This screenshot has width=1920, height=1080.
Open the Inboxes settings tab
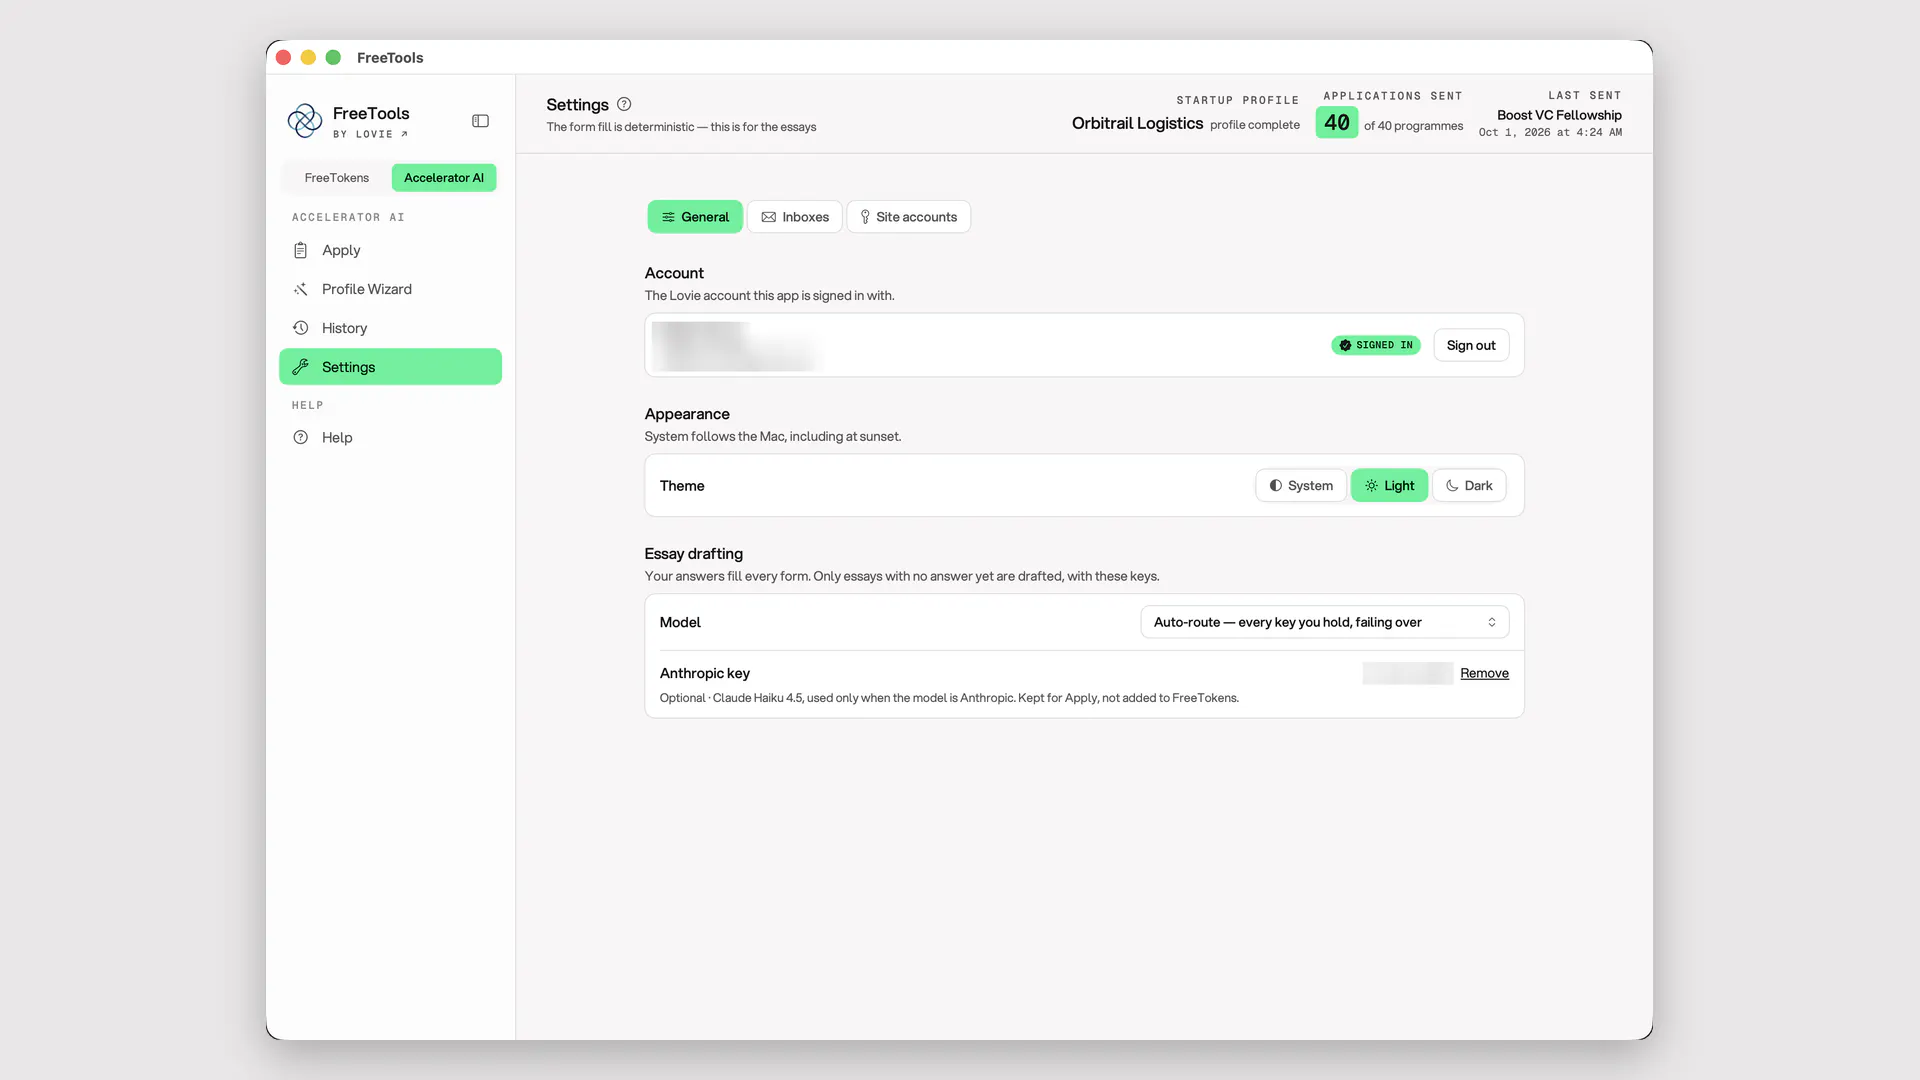(795, 217)
